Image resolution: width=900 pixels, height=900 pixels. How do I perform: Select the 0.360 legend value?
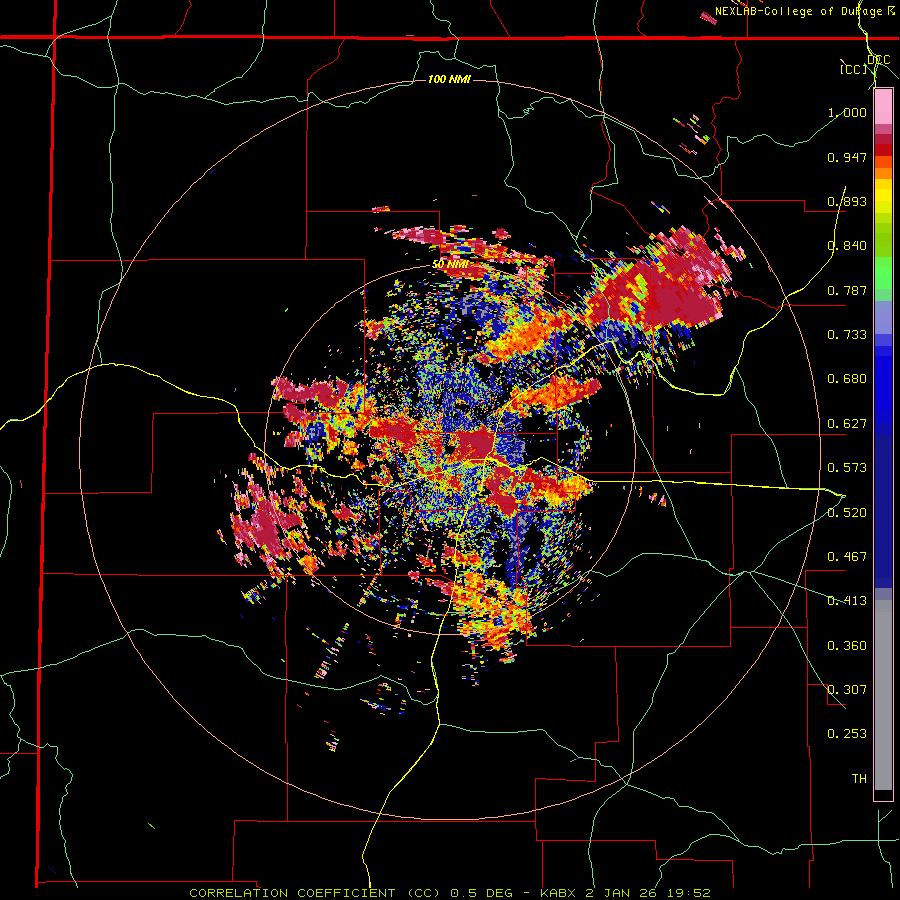tap(847, 646)
